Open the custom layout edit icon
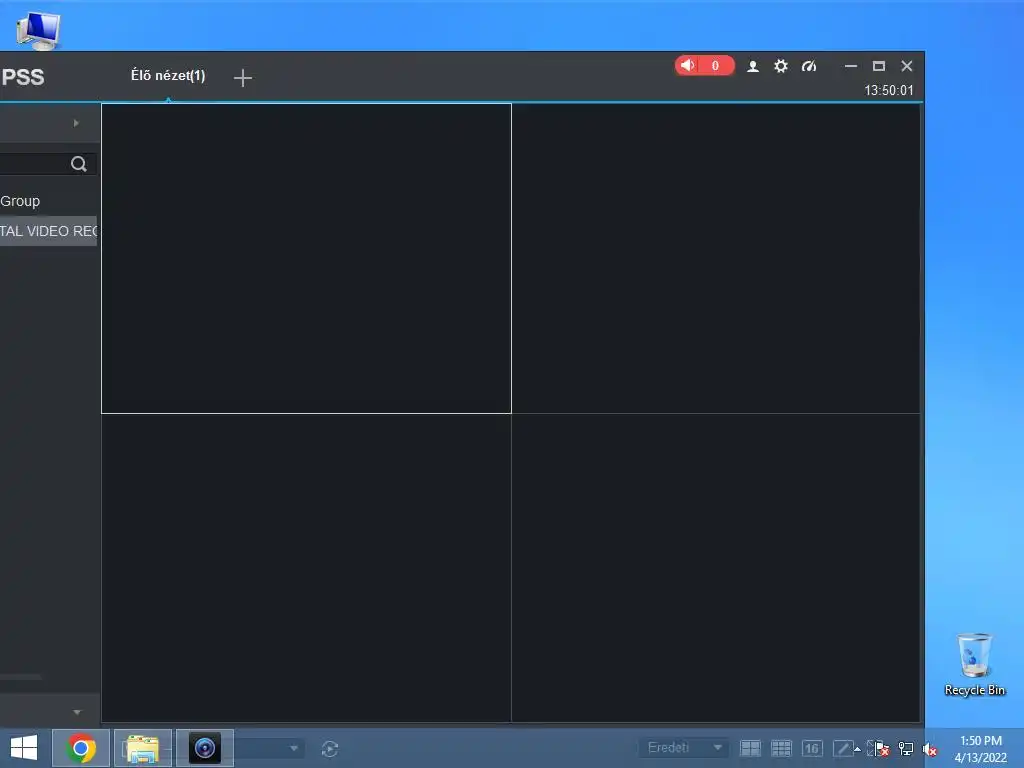1024x768 pixels. [843, 748]
